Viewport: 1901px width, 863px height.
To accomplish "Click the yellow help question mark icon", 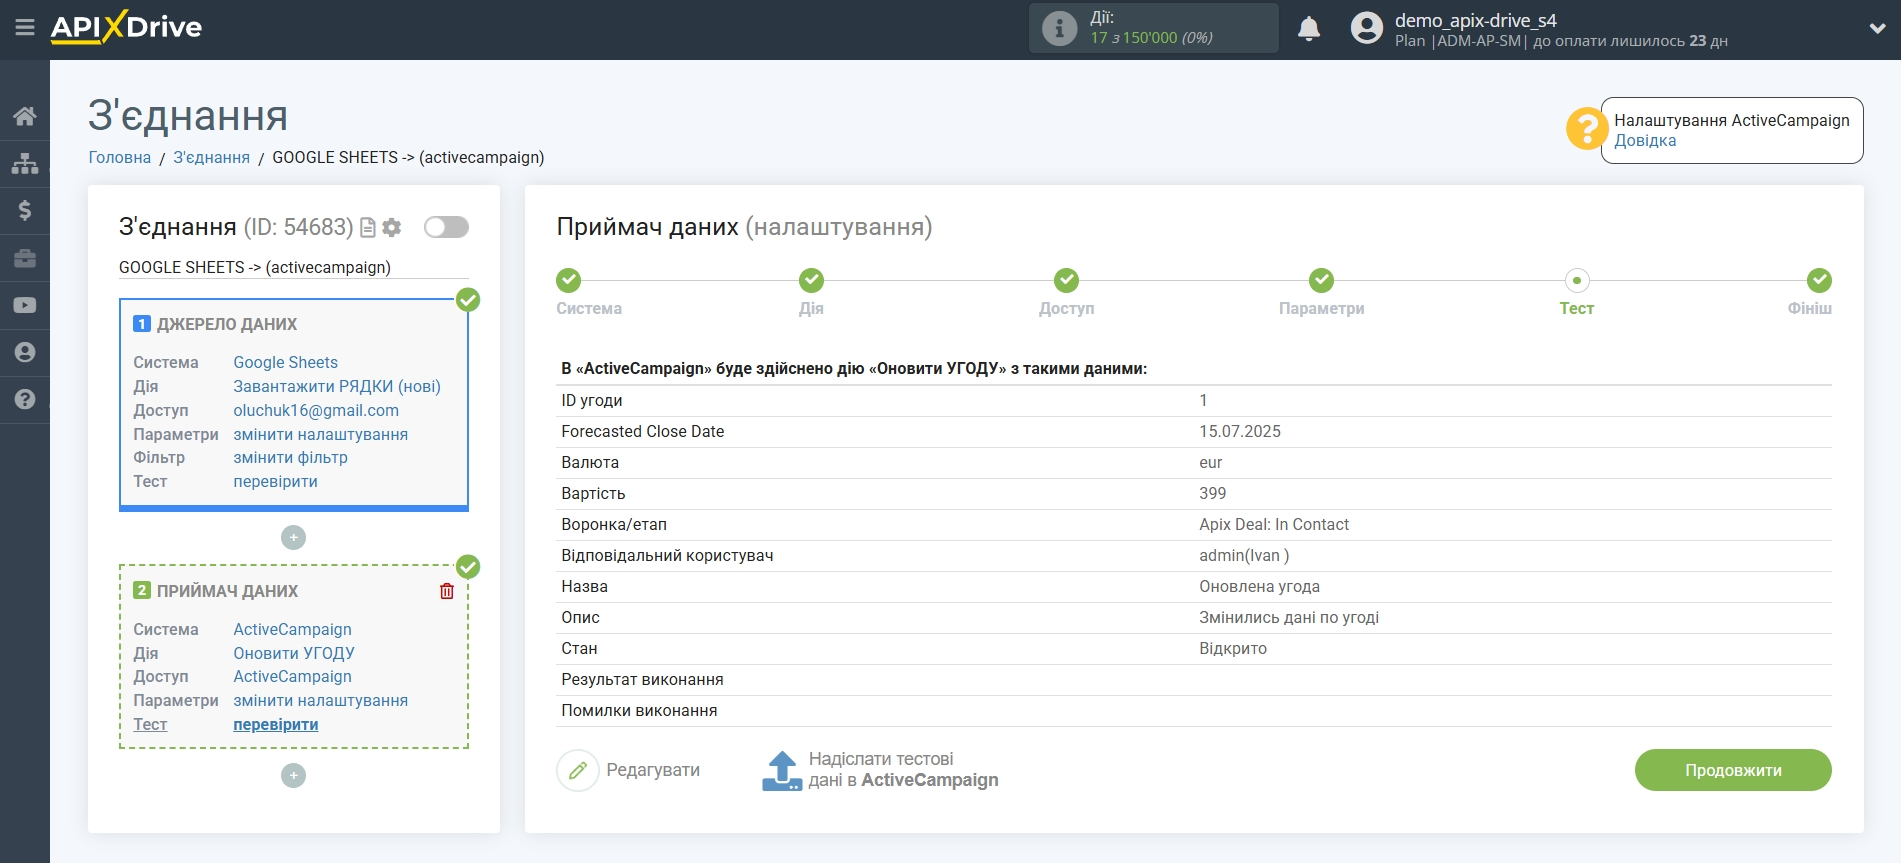I will [1586, 129].
